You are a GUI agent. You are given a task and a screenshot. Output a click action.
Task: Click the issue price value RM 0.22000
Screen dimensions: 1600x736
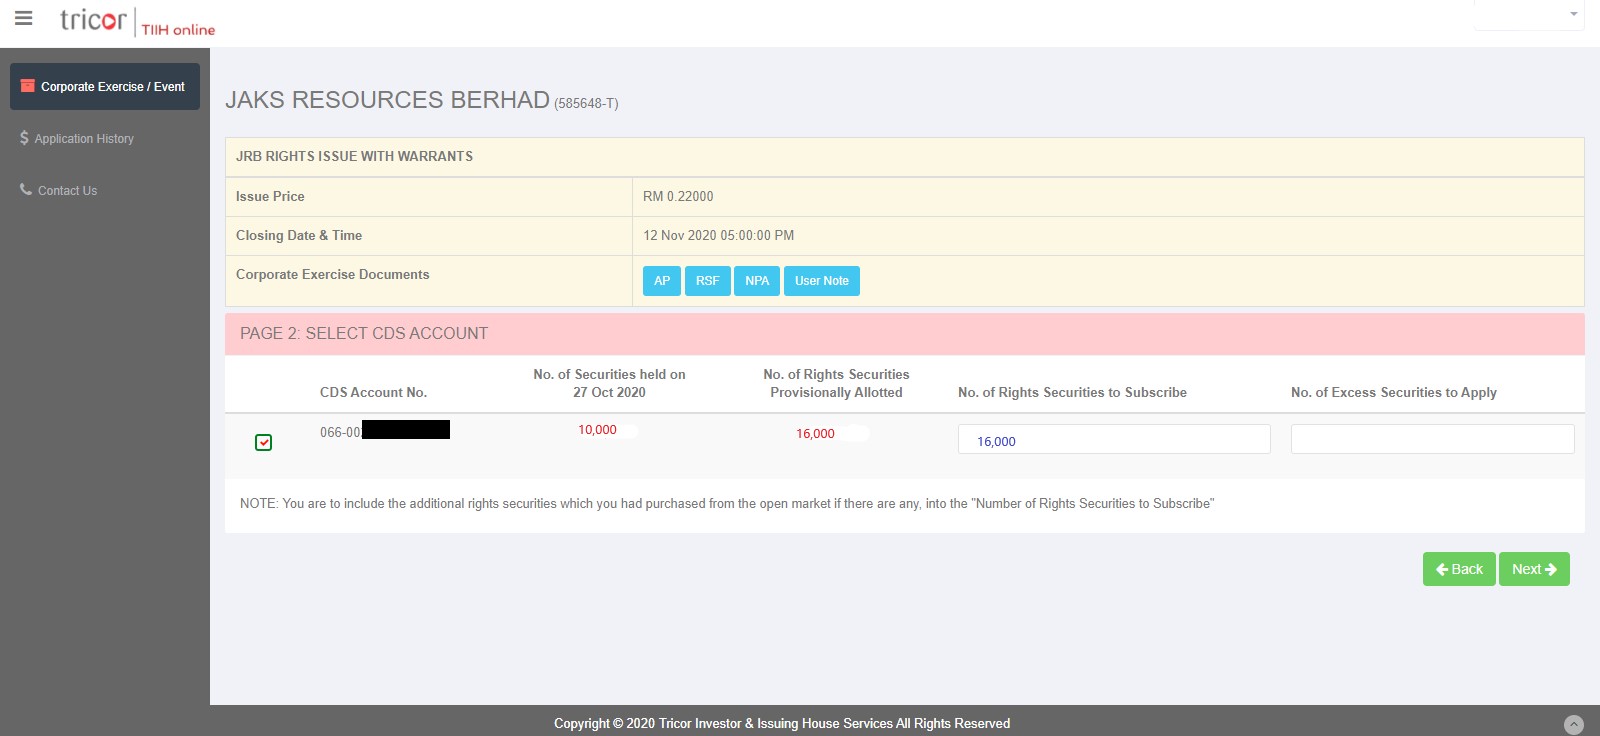[x=678, y=197]
